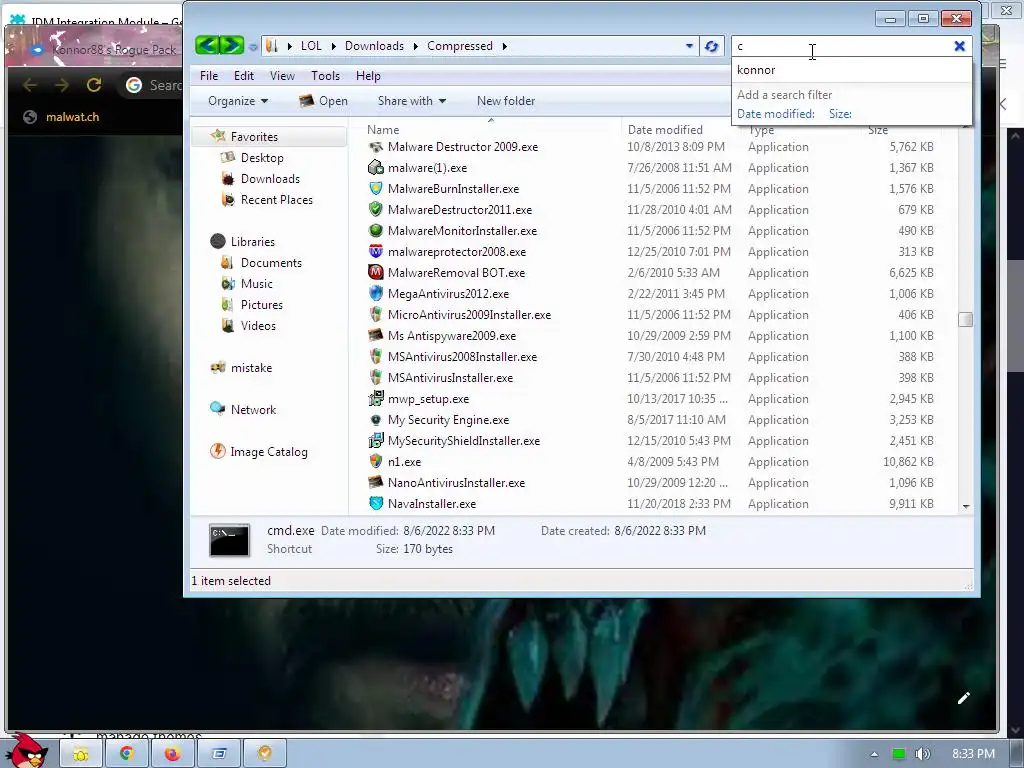The width and height of the screenshot is (1024, 768).
Task: Select MalwareDestructor2011.exe green shield icon
Action: (376, 210)
